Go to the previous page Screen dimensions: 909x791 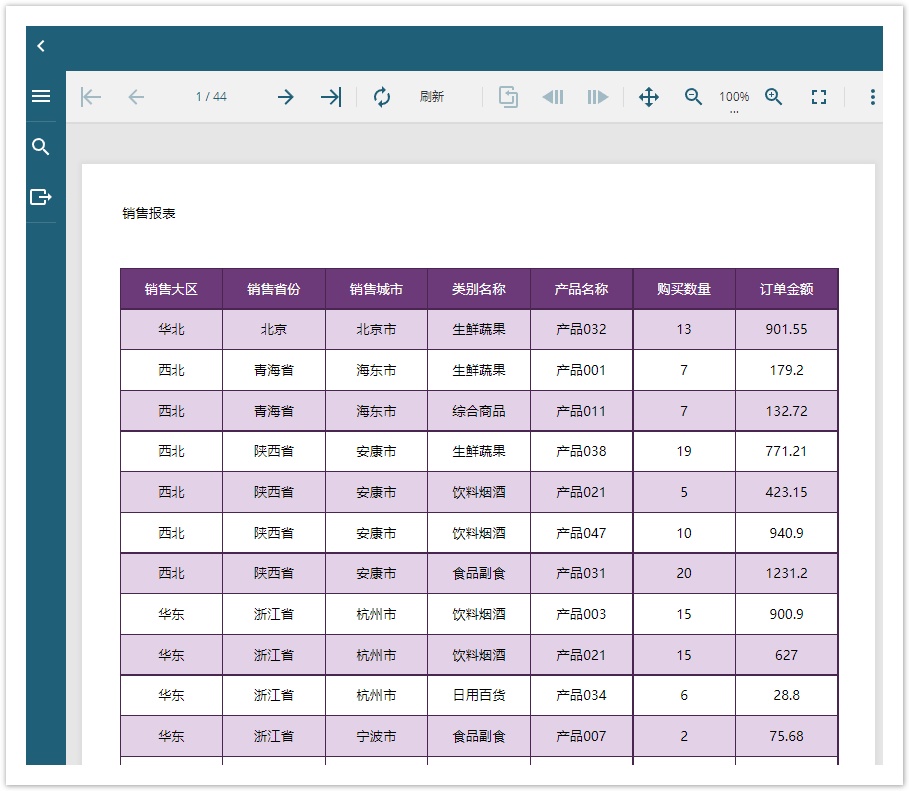pos(136,97)
